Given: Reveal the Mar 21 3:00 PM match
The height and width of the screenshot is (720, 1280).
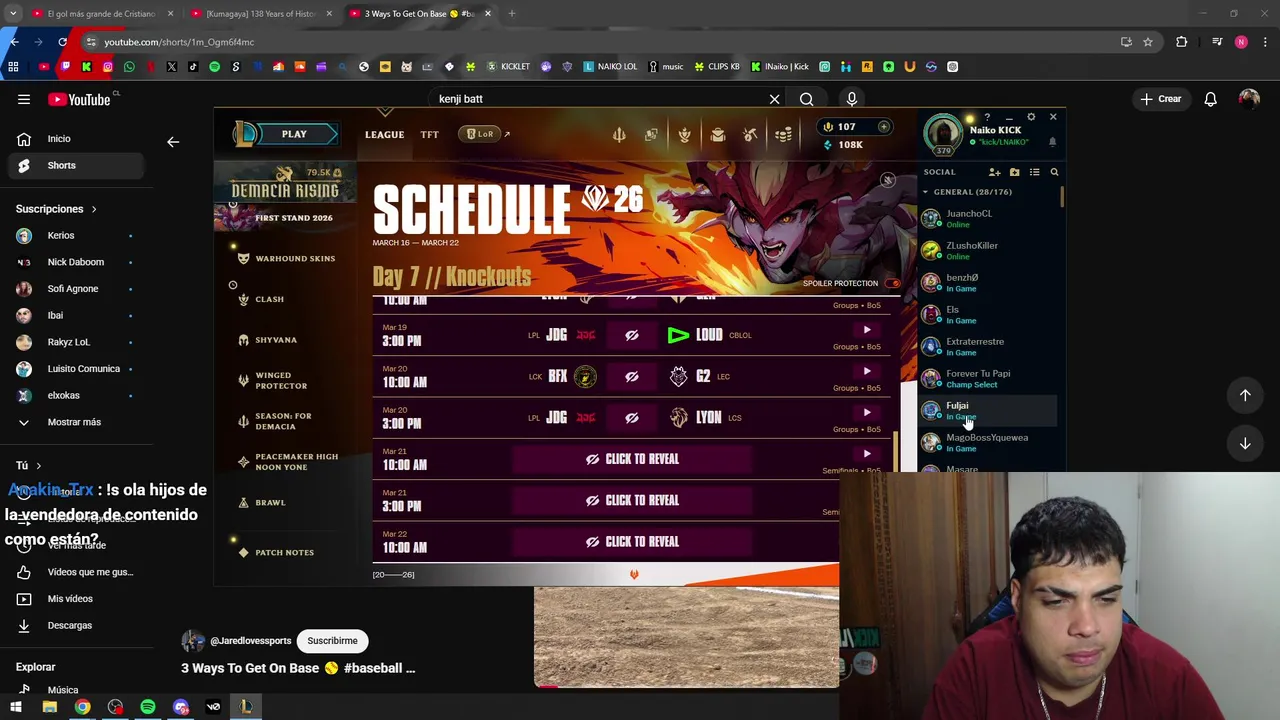Looking at the screenshot, I should [x=632, y=500].
